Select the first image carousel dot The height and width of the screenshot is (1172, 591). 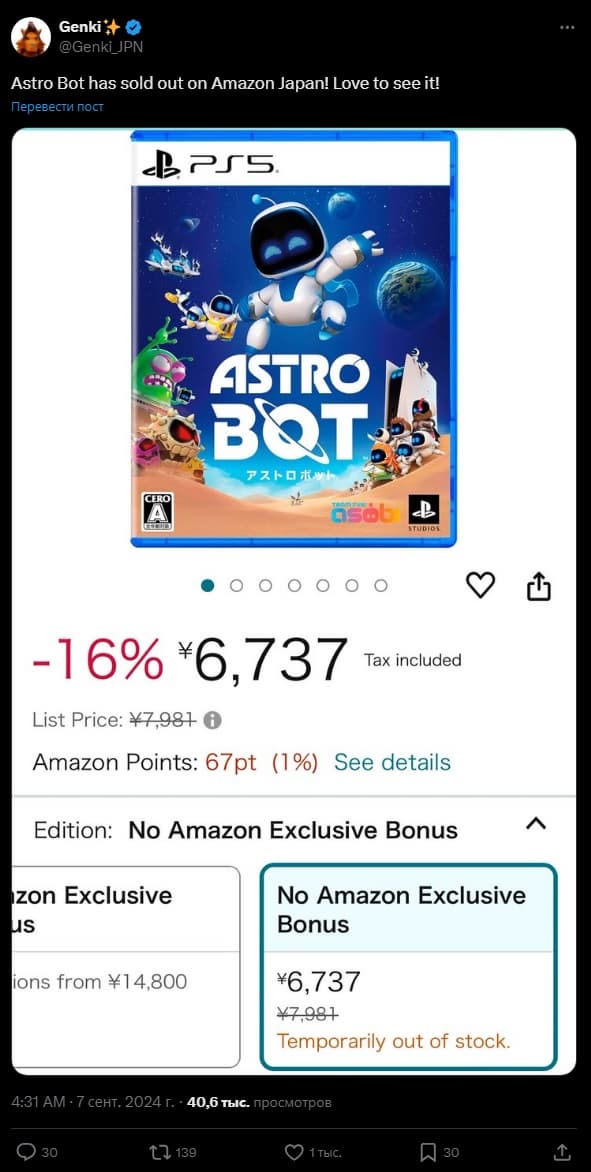(208, 585)
